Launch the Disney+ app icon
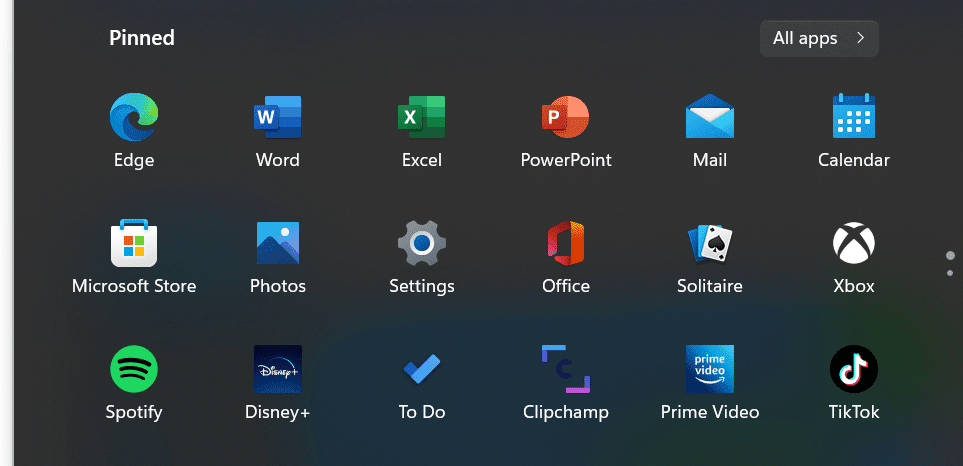 (278, 369)
